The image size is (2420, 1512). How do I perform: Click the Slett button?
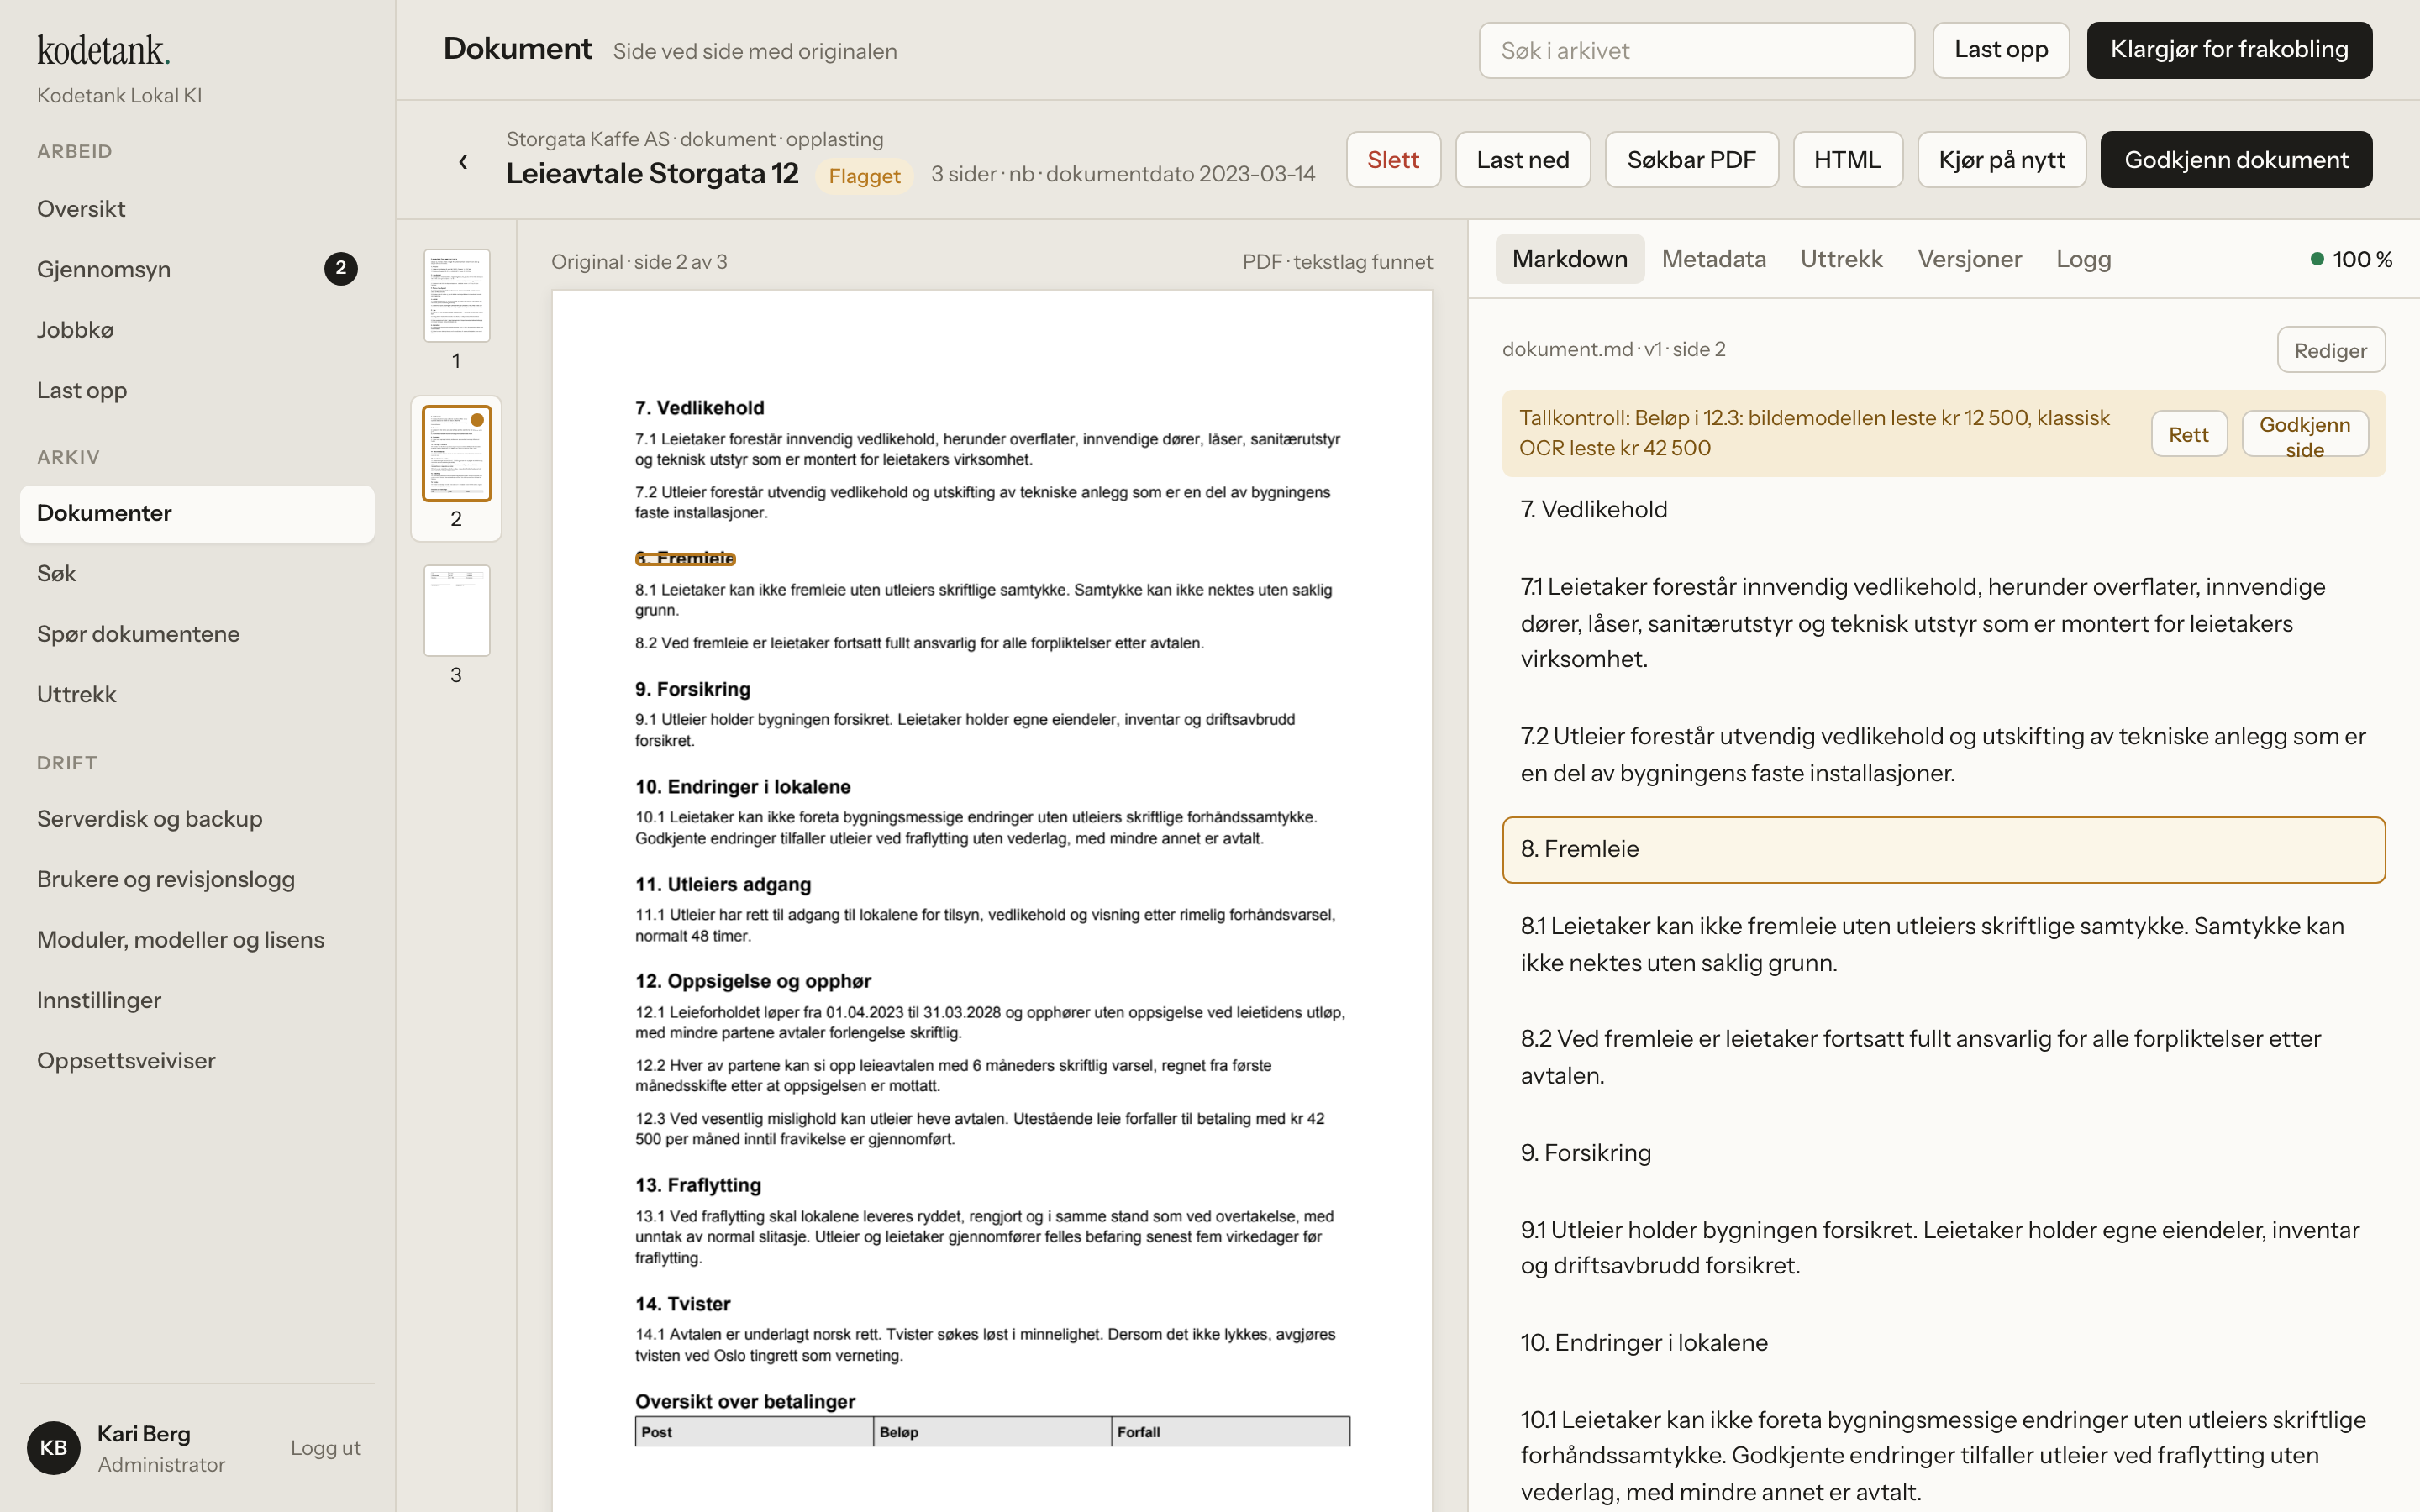pos(1393,160)
